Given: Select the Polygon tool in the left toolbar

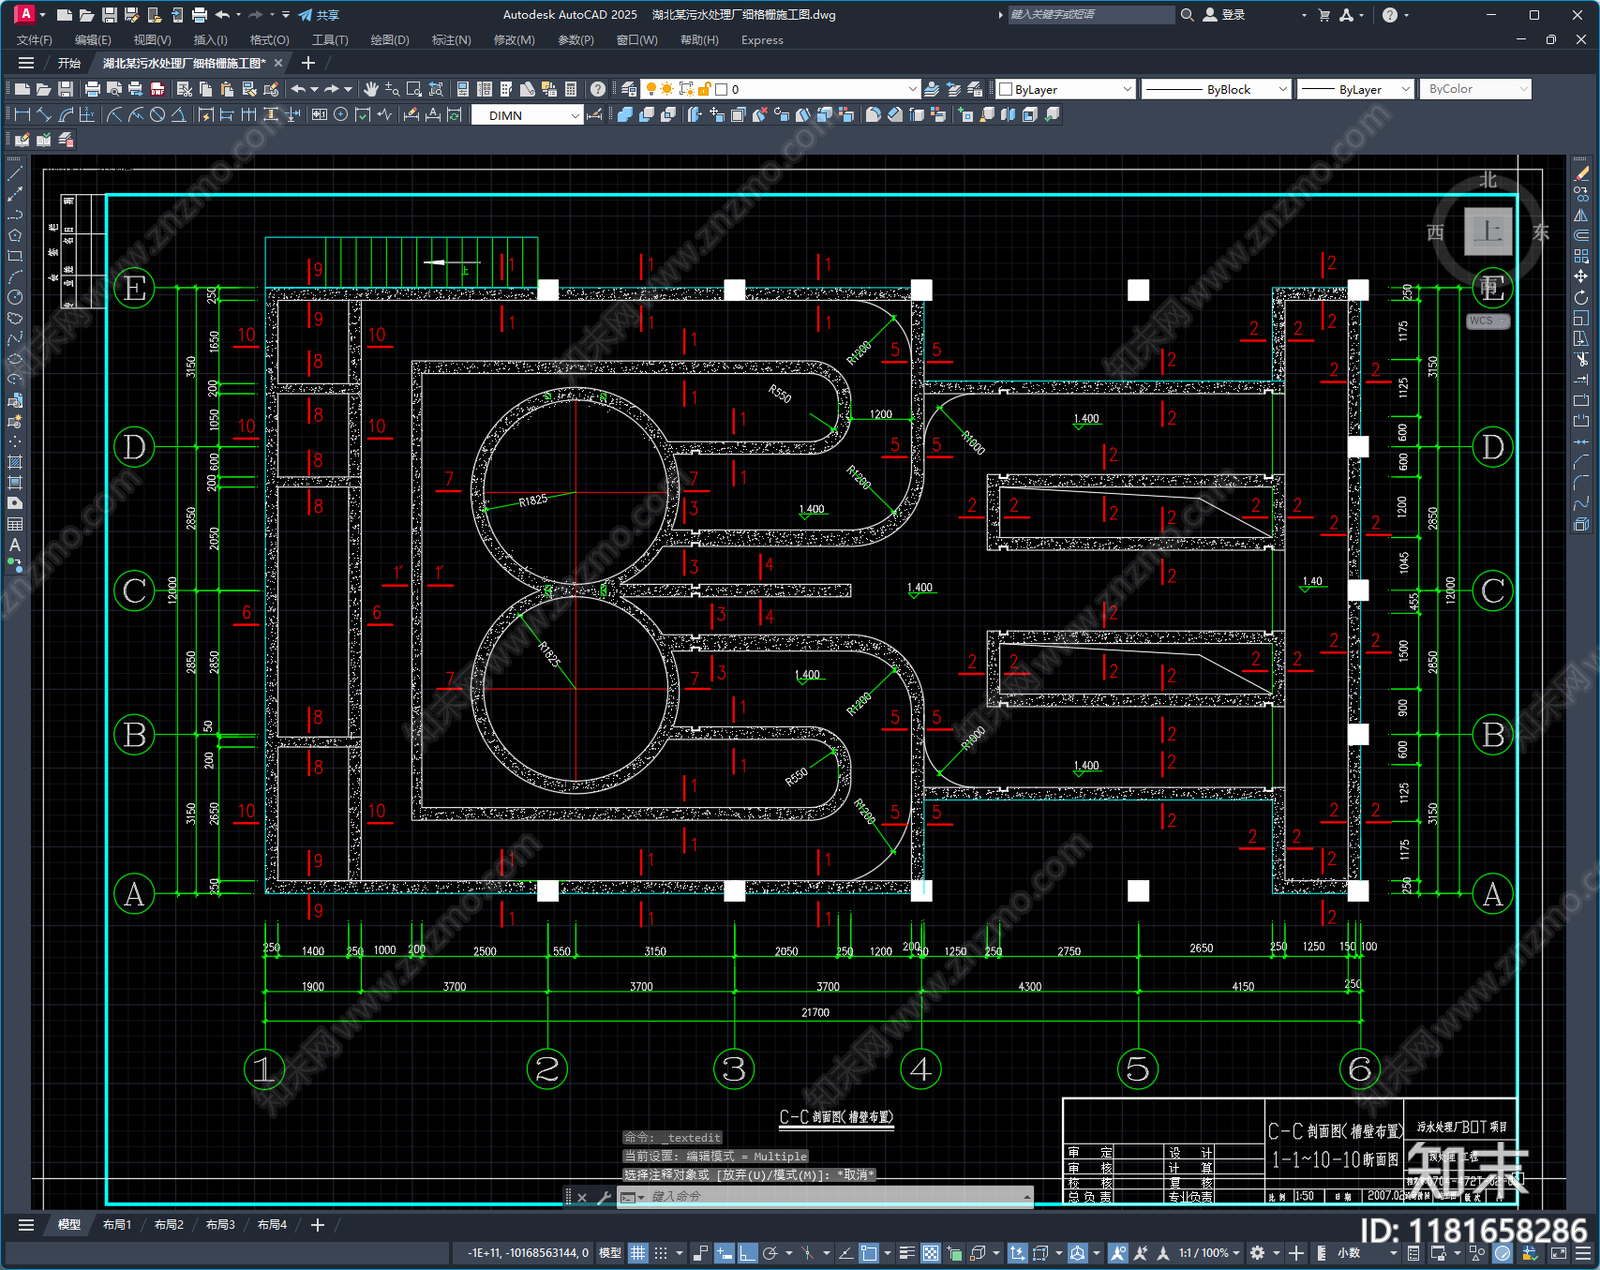Looking at the screenshot, I should 15,236.
